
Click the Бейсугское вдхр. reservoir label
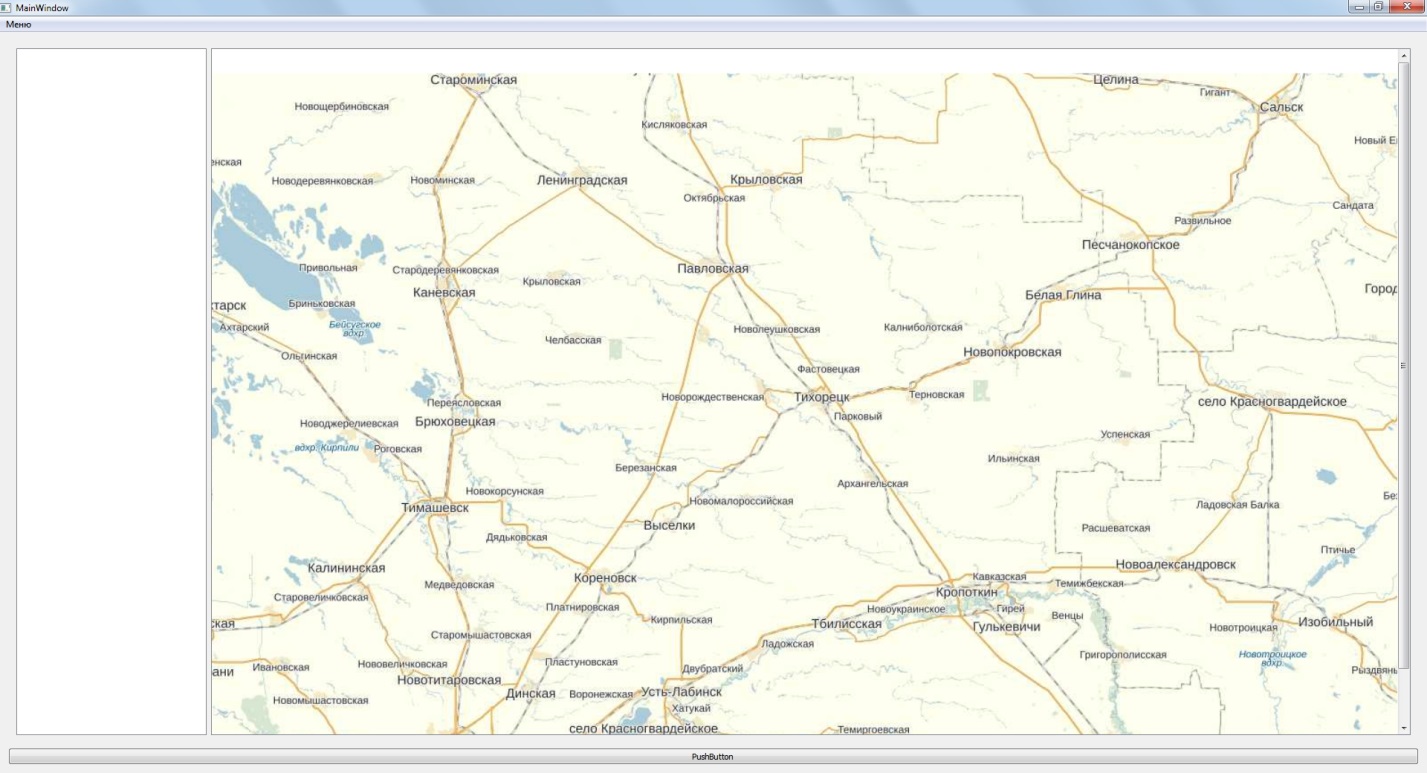pos(355,329)
